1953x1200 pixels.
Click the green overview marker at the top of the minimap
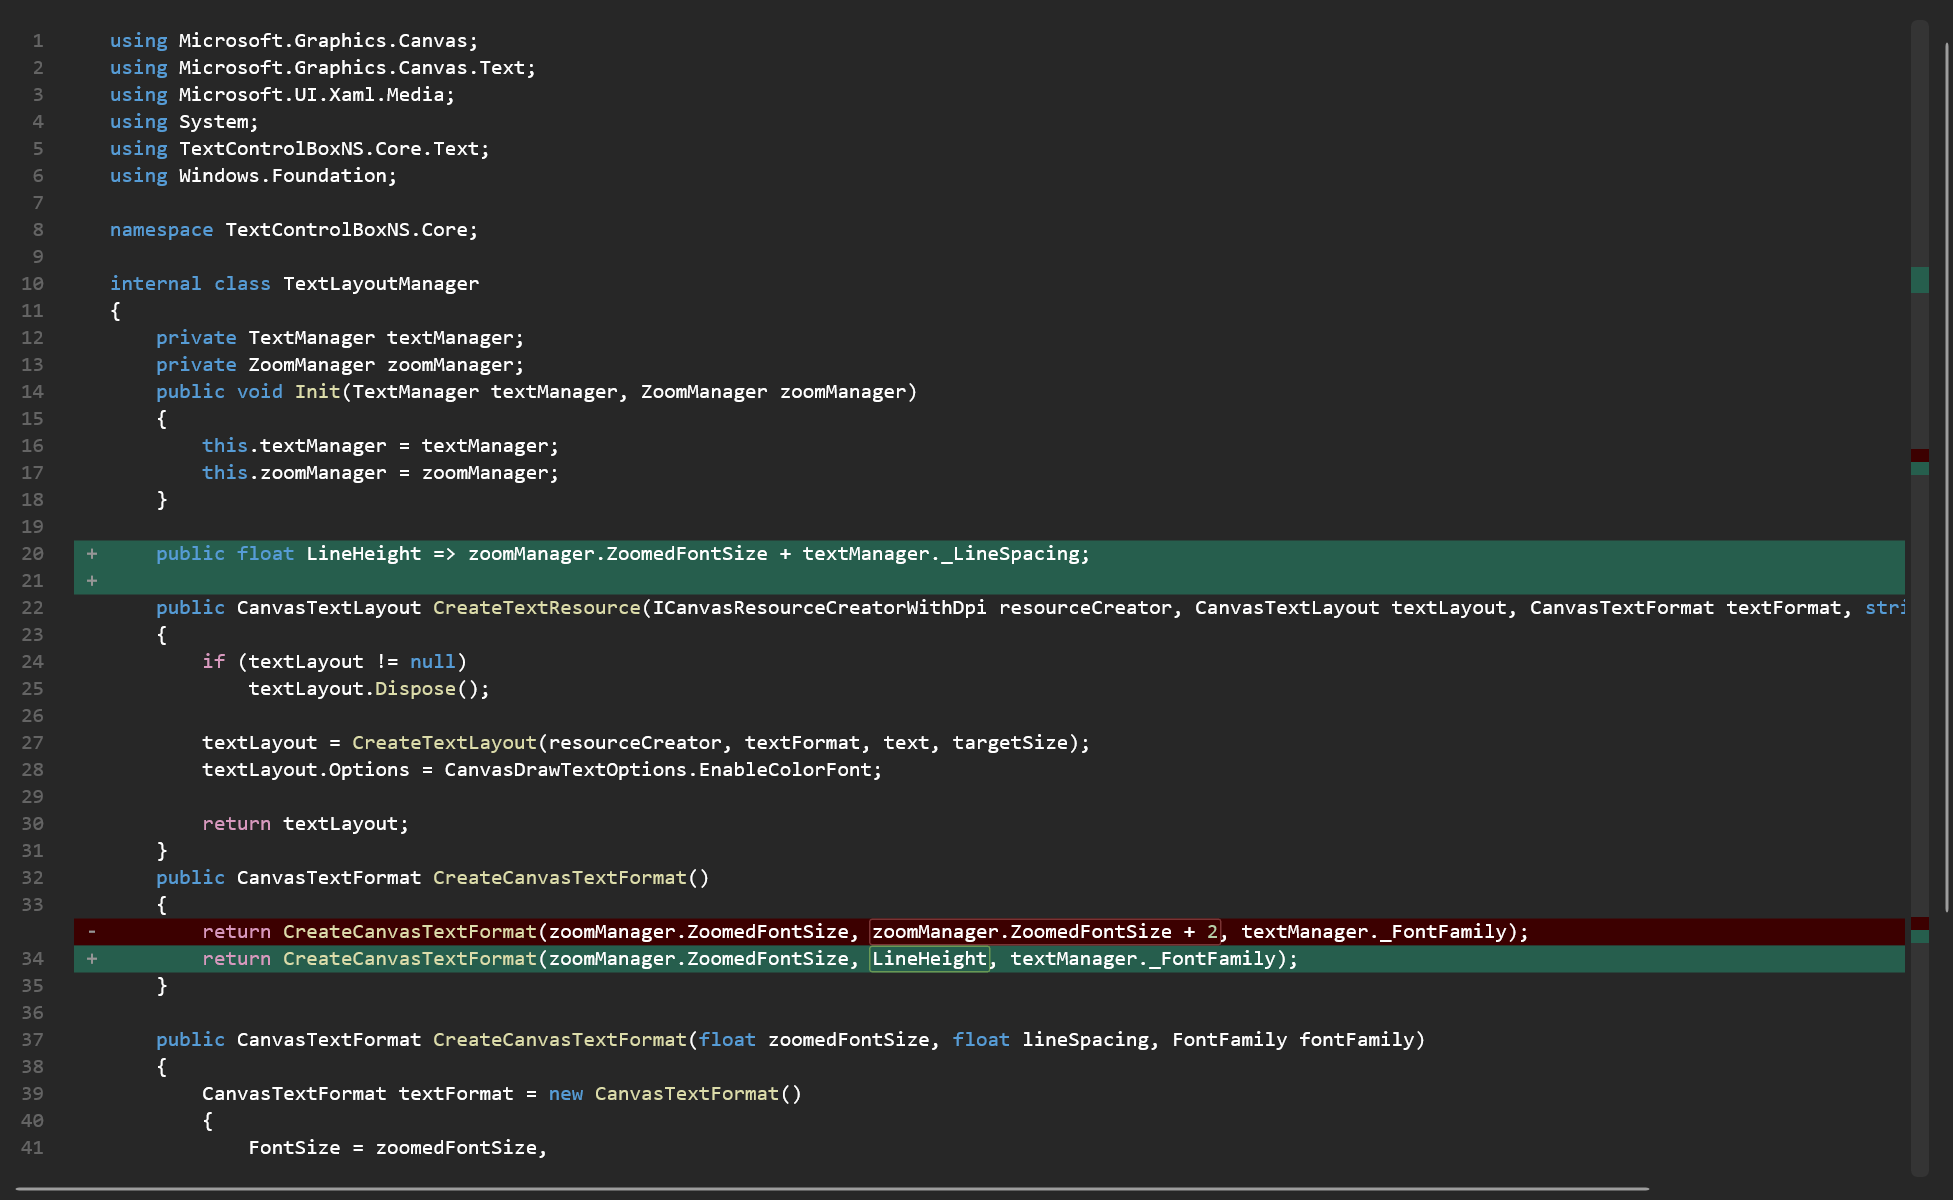pyautogui.click(x=1919, y=280)
